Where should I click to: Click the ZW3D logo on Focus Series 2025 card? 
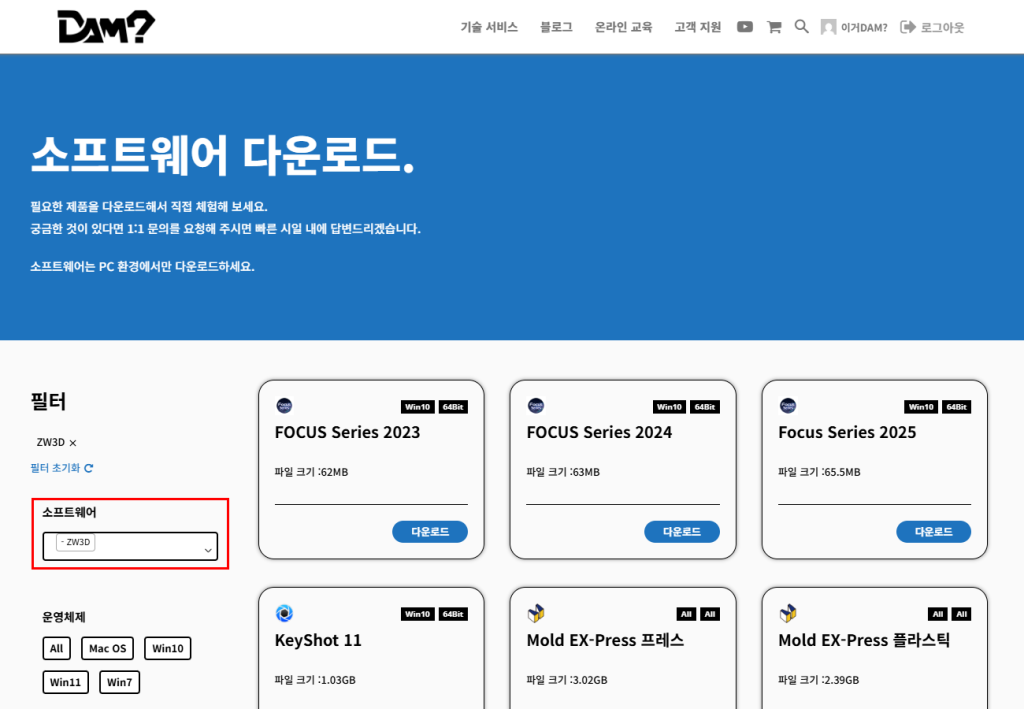point(790,404)
